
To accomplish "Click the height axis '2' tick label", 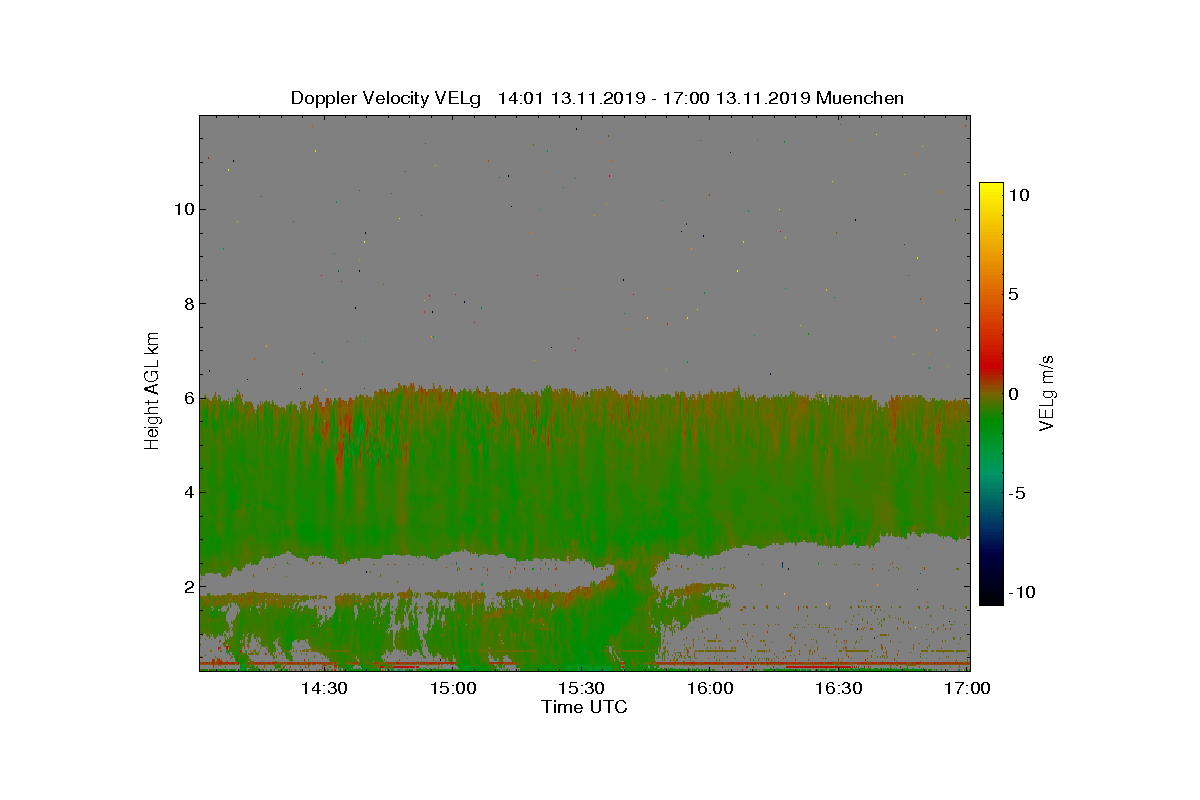I will coord(187,586).
